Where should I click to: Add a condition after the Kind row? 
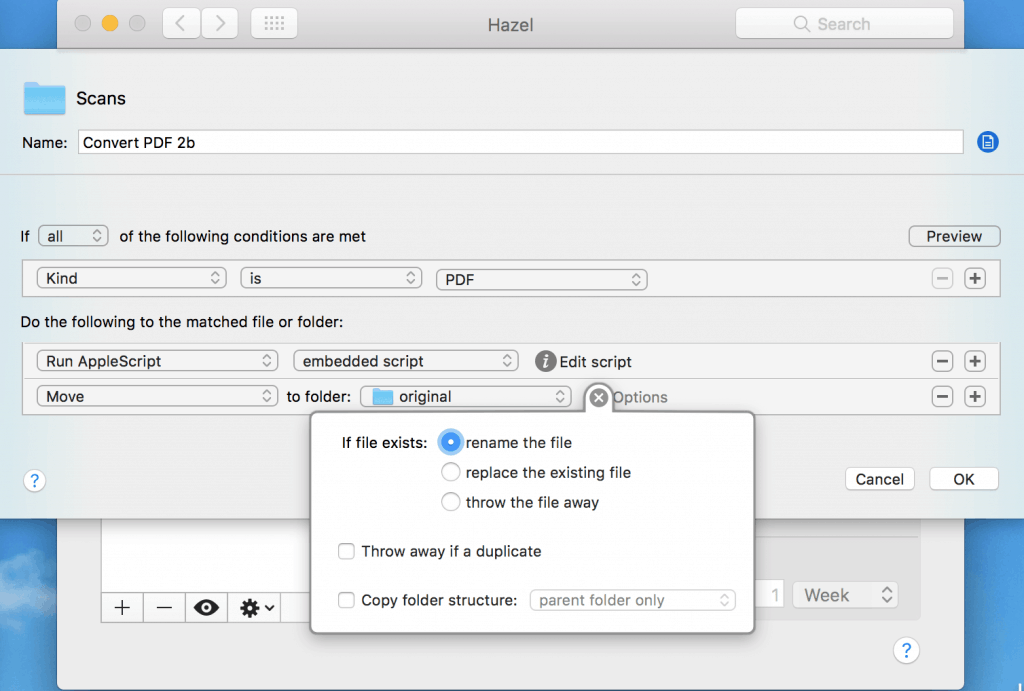(x=975, y=279)
